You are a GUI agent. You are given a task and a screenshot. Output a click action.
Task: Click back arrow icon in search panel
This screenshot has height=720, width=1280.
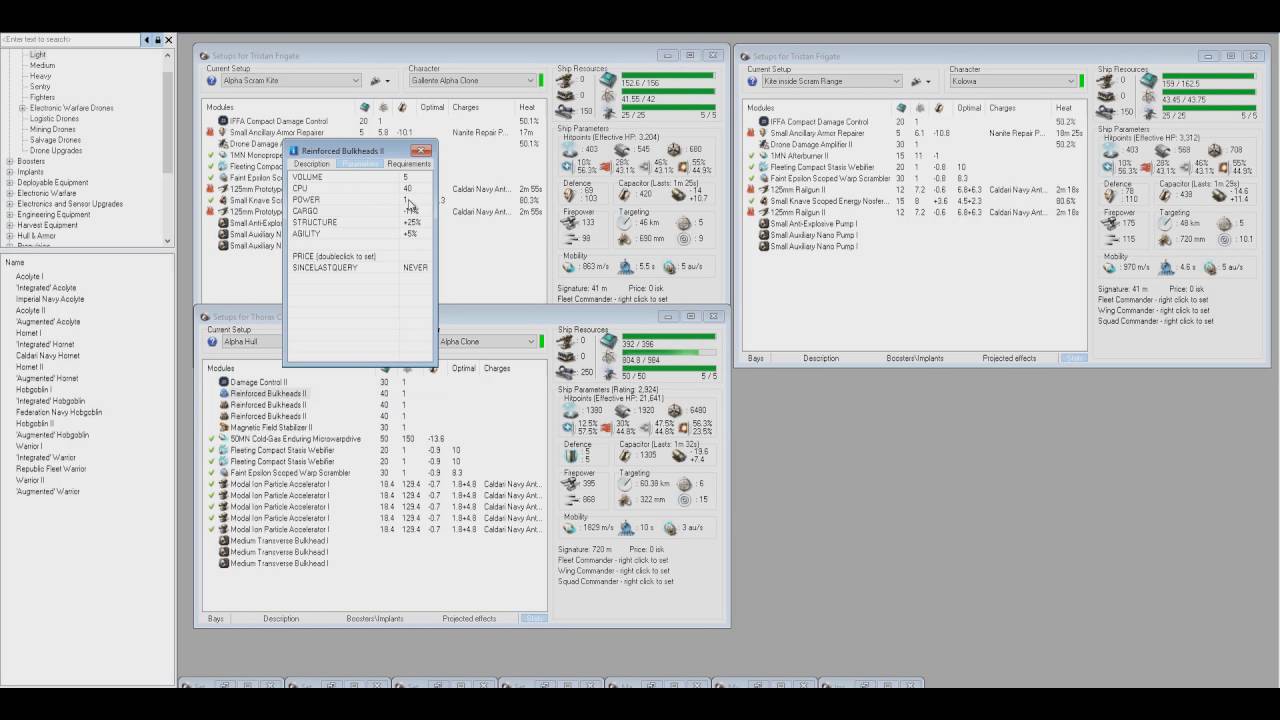146,40
